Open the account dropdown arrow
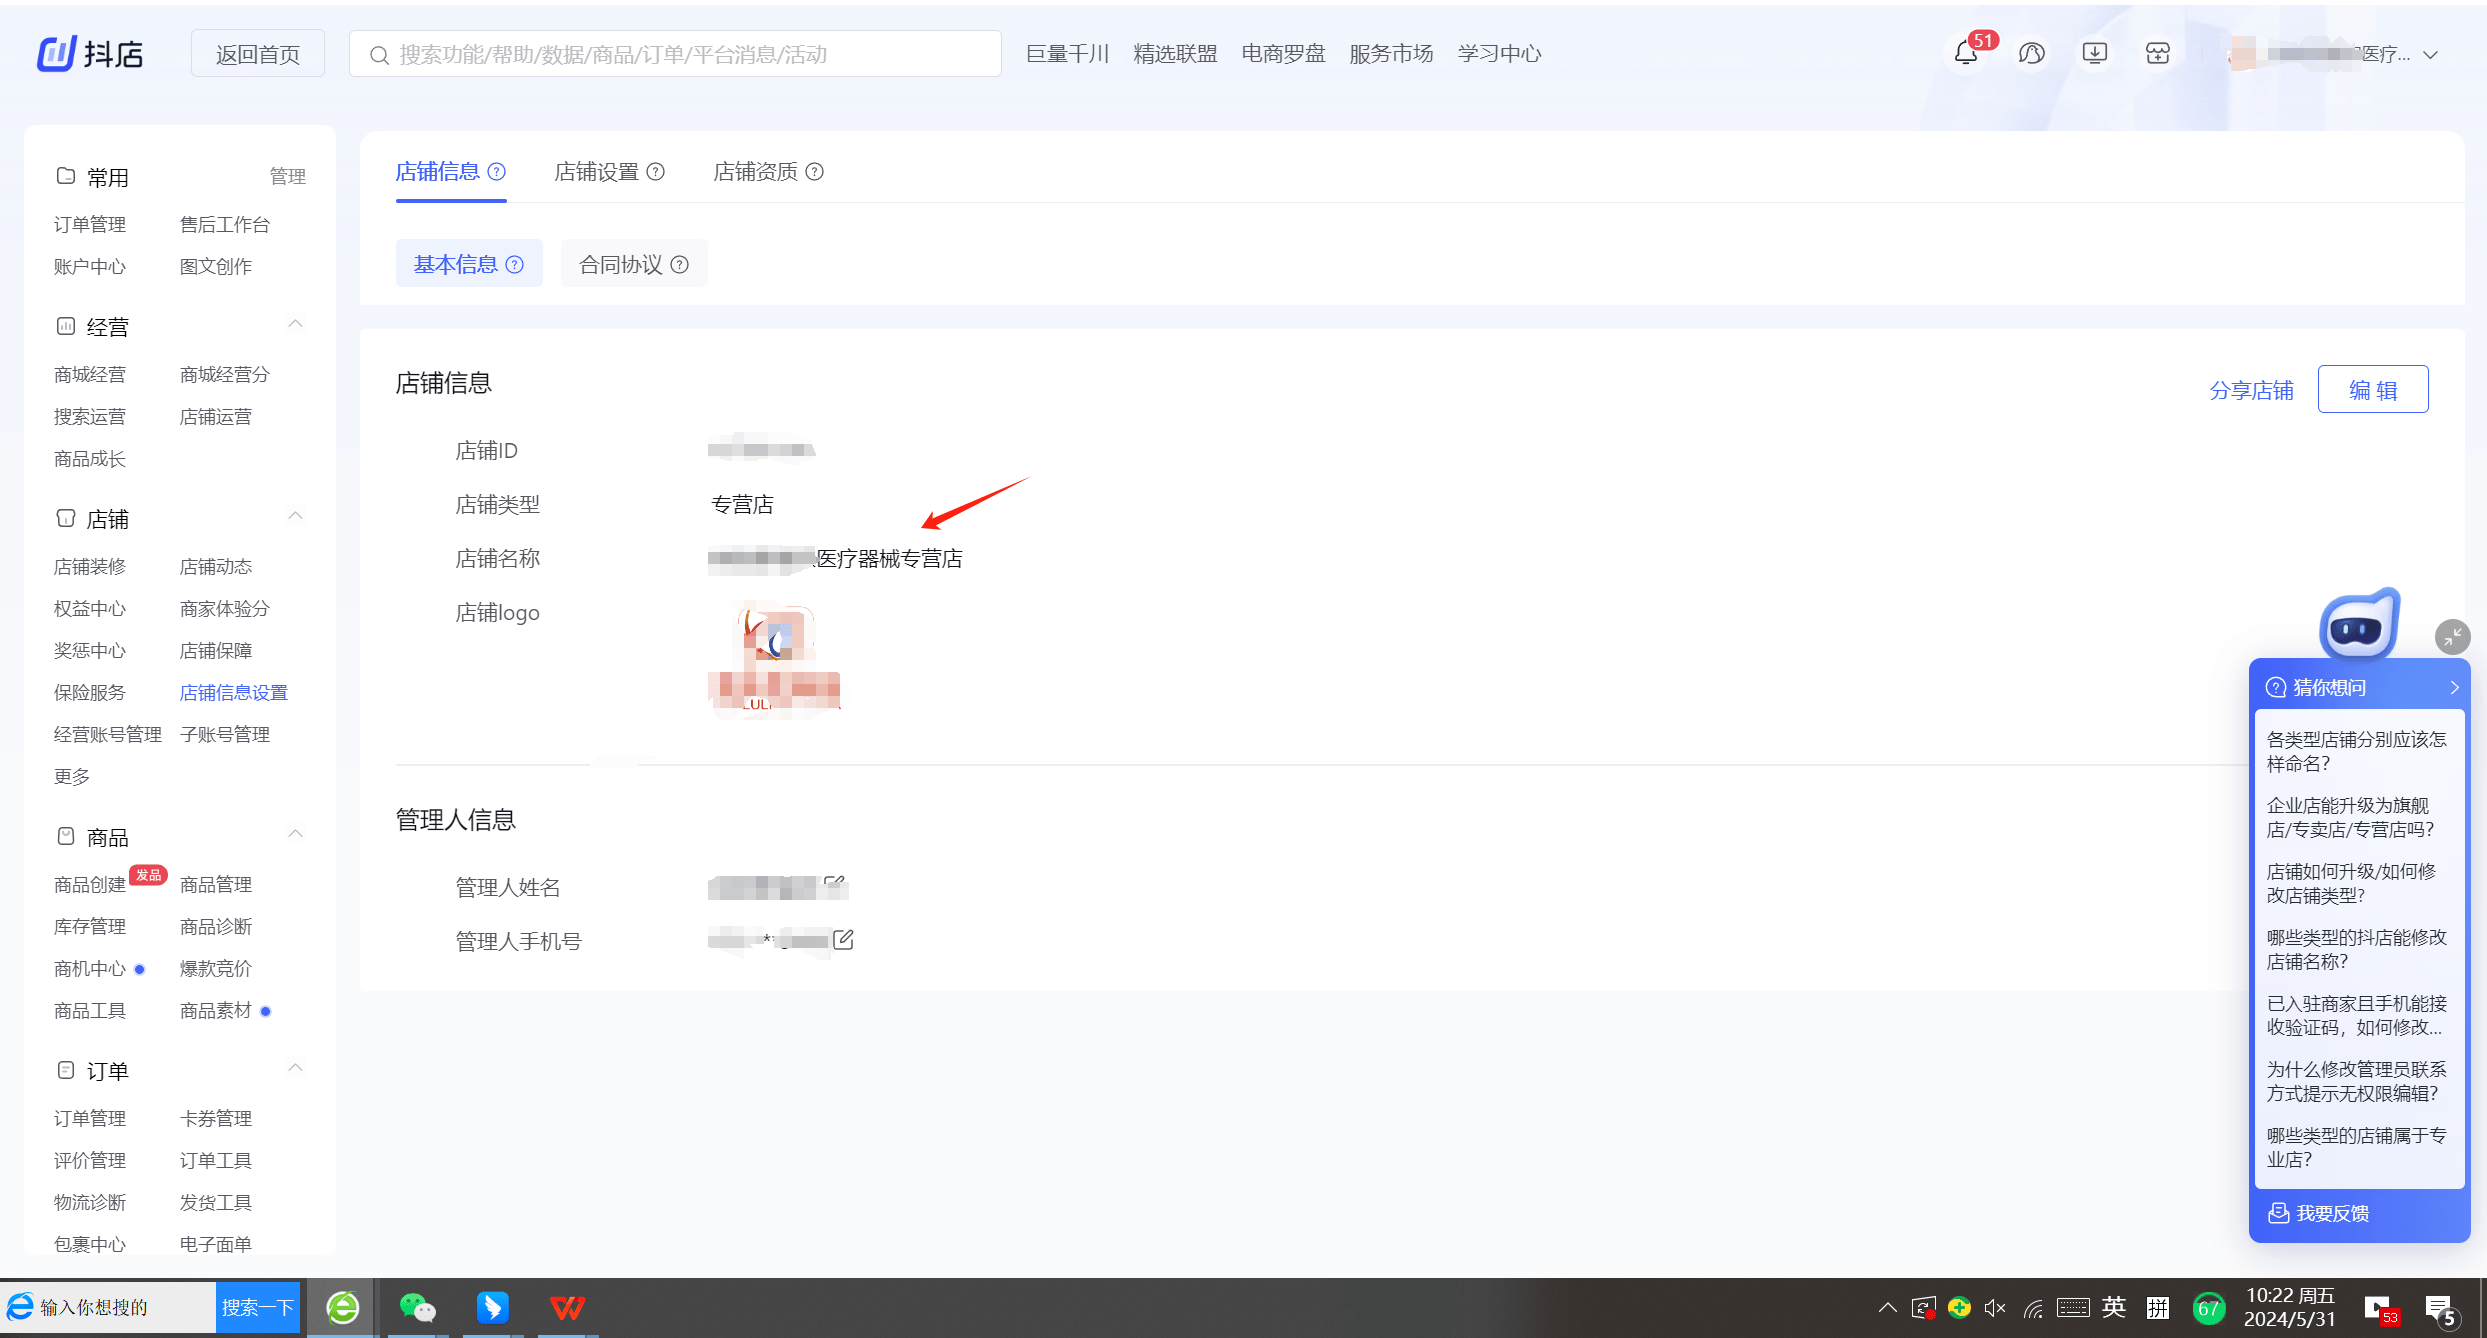This screenshot has height=1338, width=2487. click(2430, 56)
